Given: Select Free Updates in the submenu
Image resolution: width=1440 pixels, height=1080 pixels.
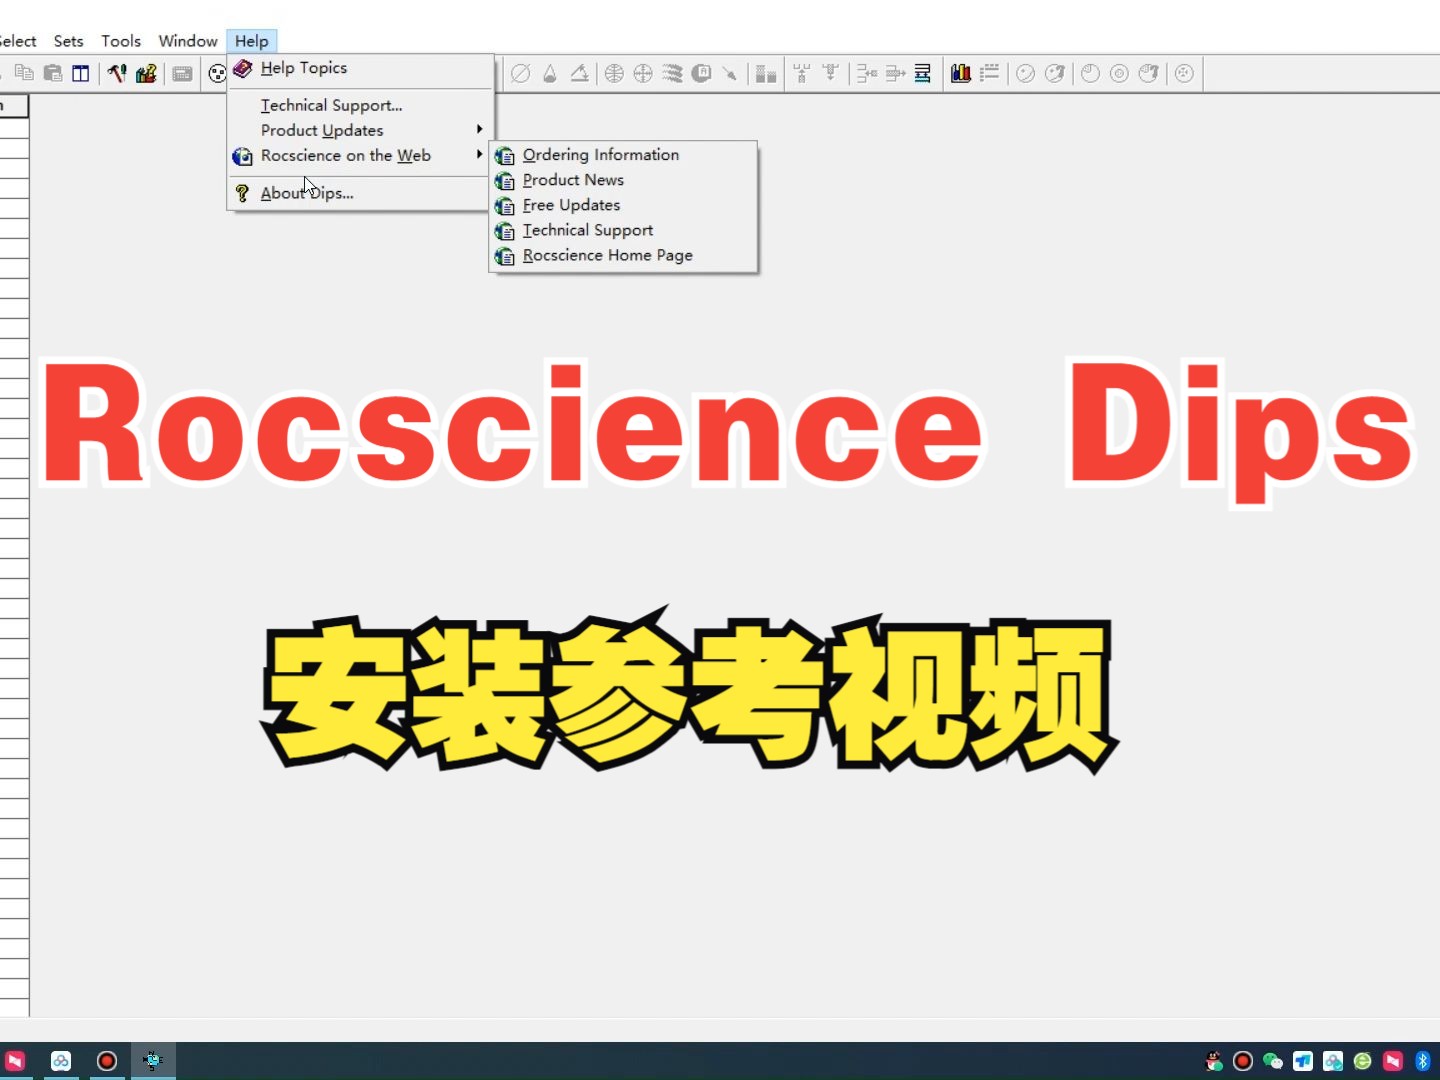Looking at the screenshot, I should click(623, 205).
